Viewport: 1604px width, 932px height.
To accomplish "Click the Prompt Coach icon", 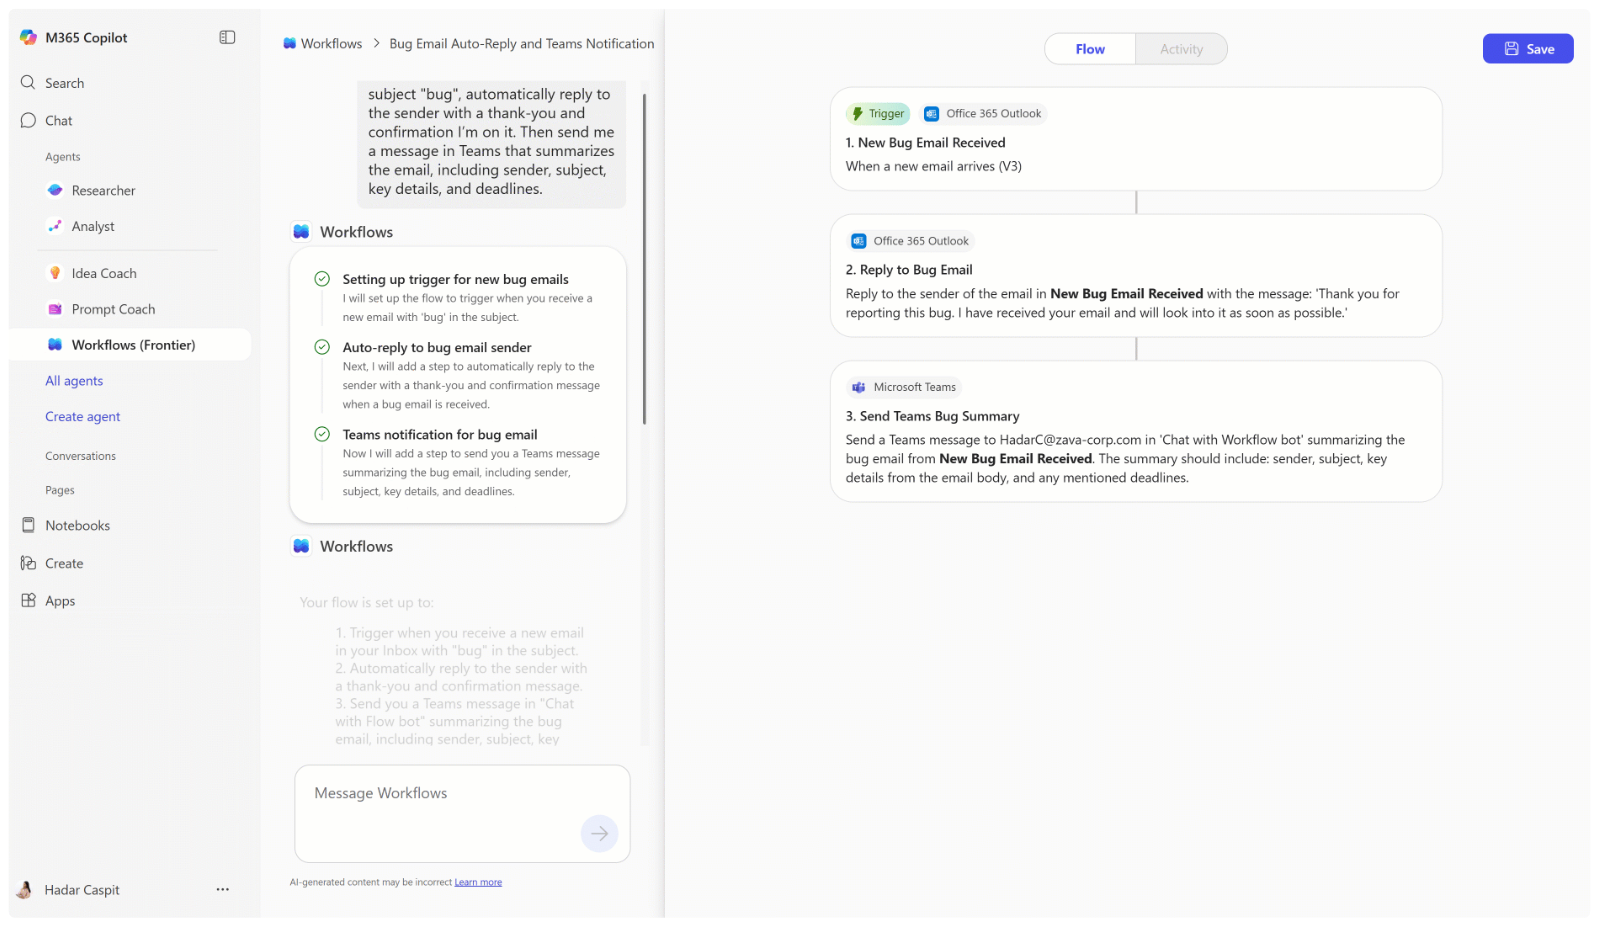I will tap(55, 310).
